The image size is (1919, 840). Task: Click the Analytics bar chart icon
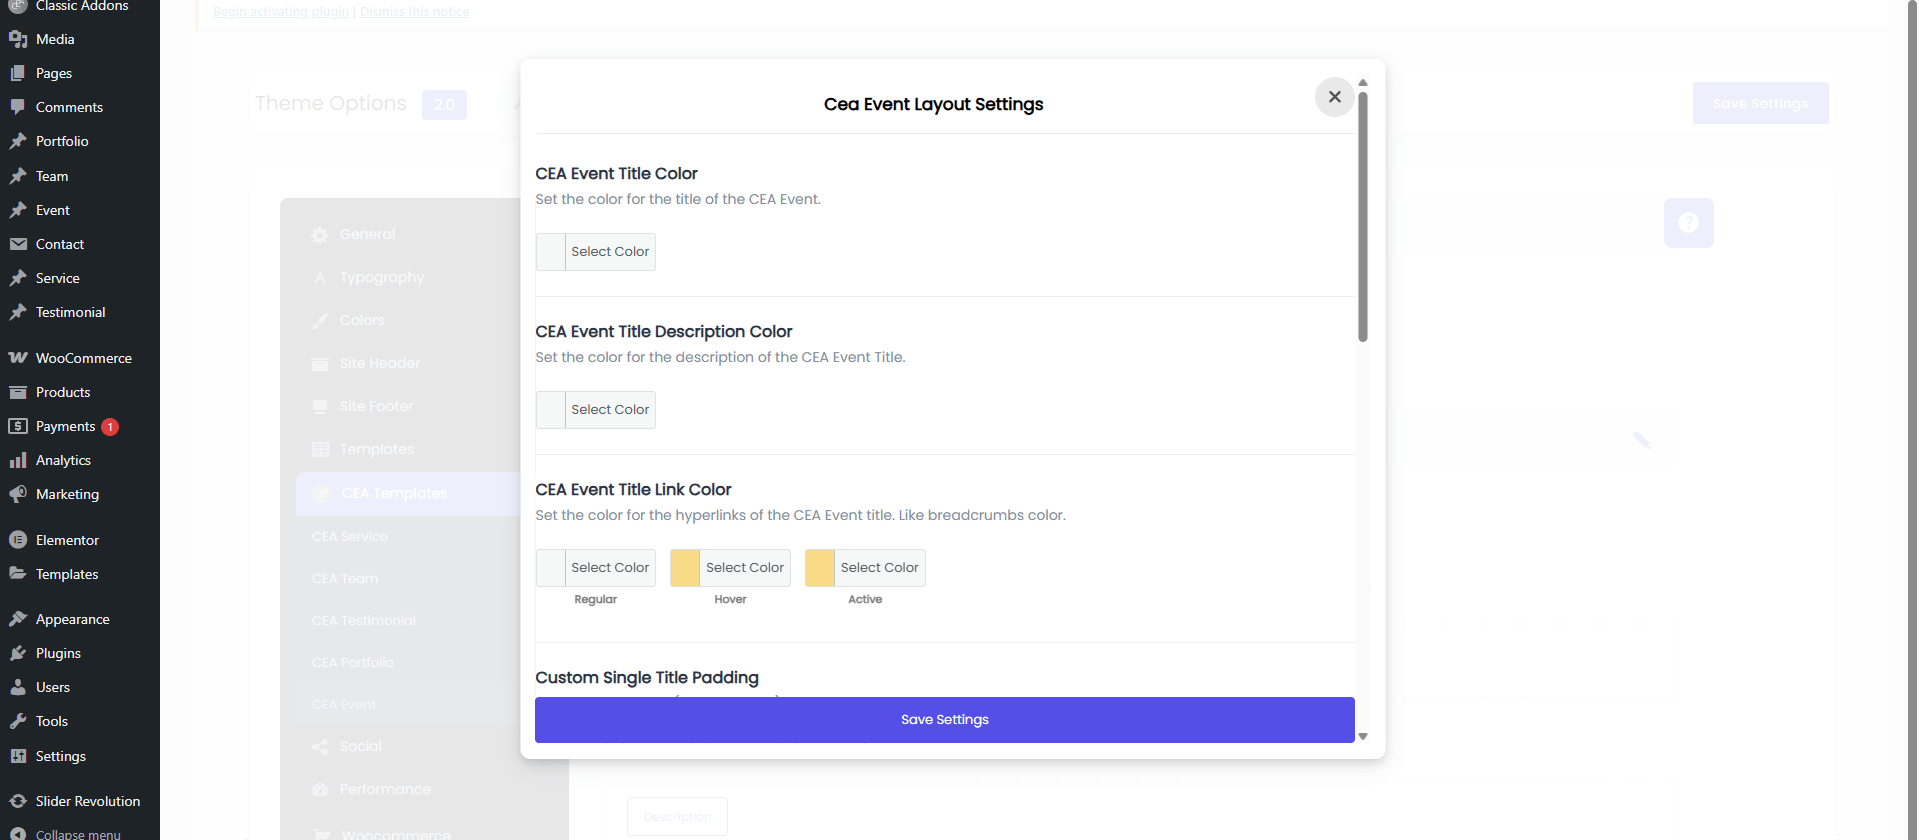[18, 460]
